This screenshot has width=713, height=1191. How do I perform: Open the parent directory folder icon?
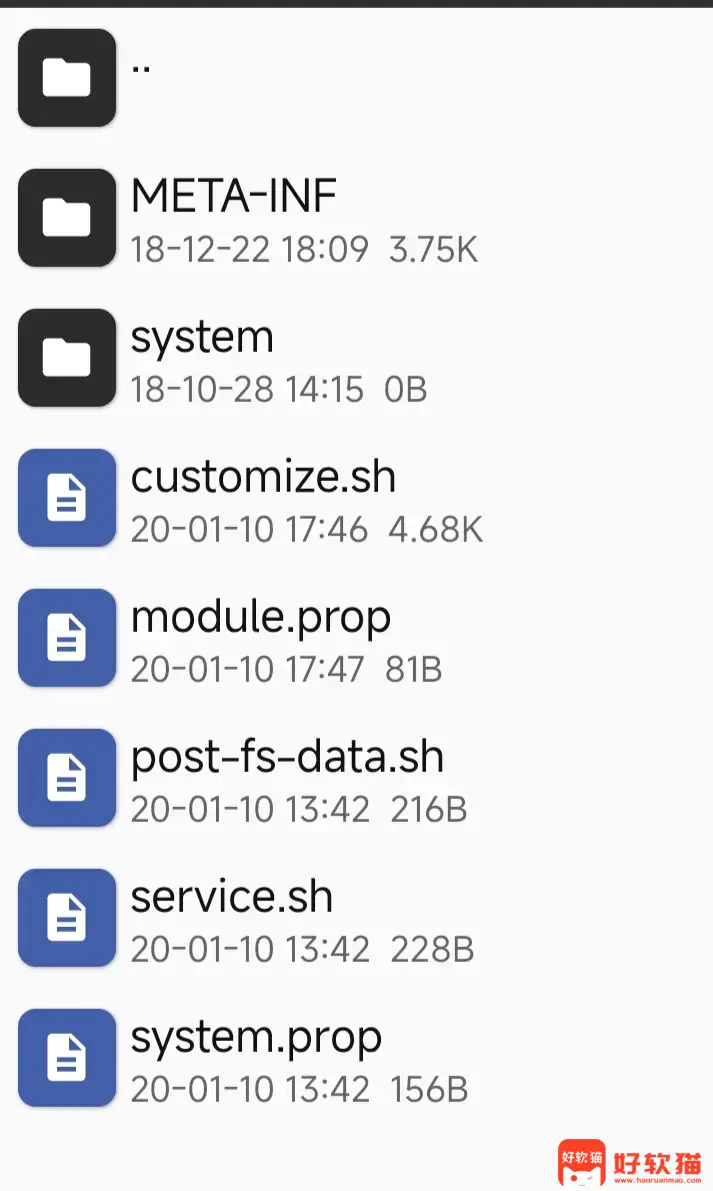[67, 77]
